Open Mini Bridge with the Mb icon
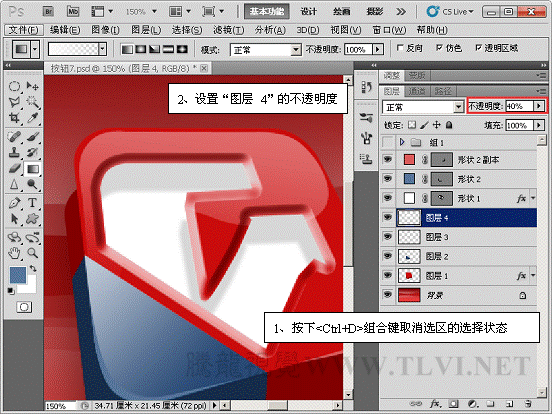Image resolution: width=552 pixels, height=414 pixels. pos(73,12)
